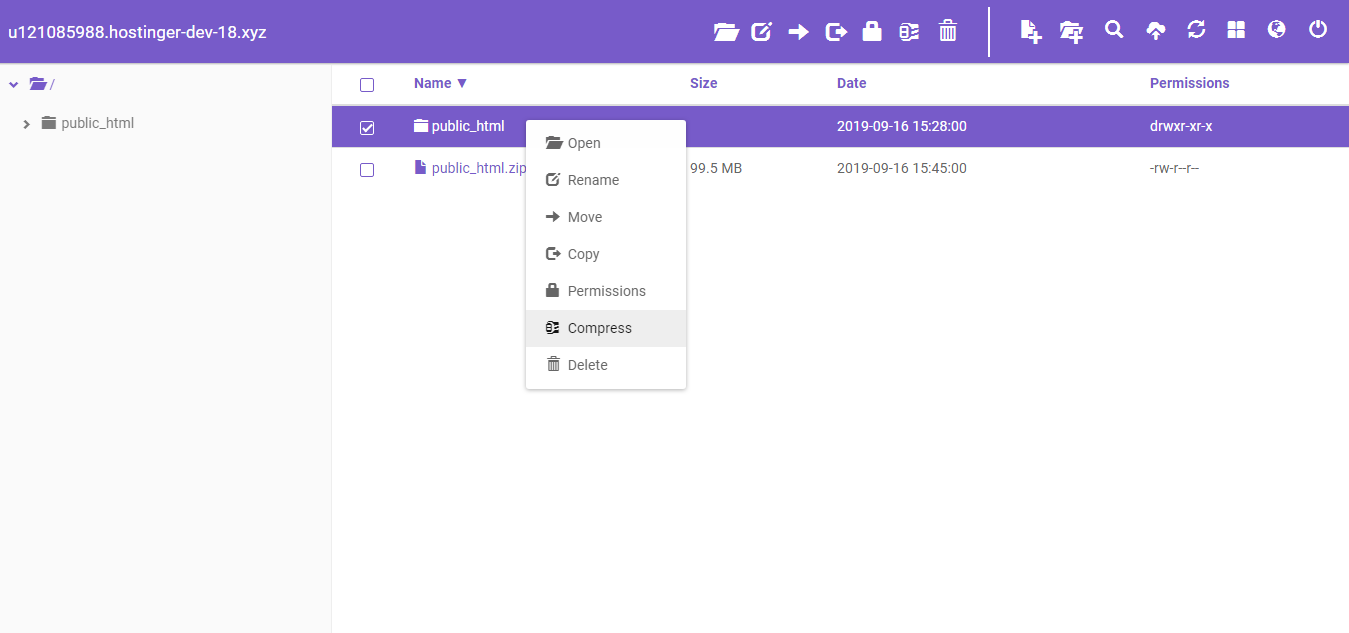Image resolution: width=1349 pixels, height=633 pixels.
Task: Uncheck the public_html folder checkbox
Action: [x=367, y=128]
